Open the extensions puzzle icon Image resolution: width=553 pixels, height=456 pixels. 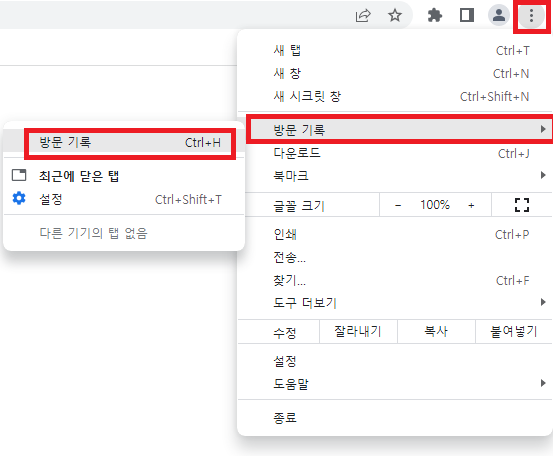pyautogui.click(x=434, y=16)
